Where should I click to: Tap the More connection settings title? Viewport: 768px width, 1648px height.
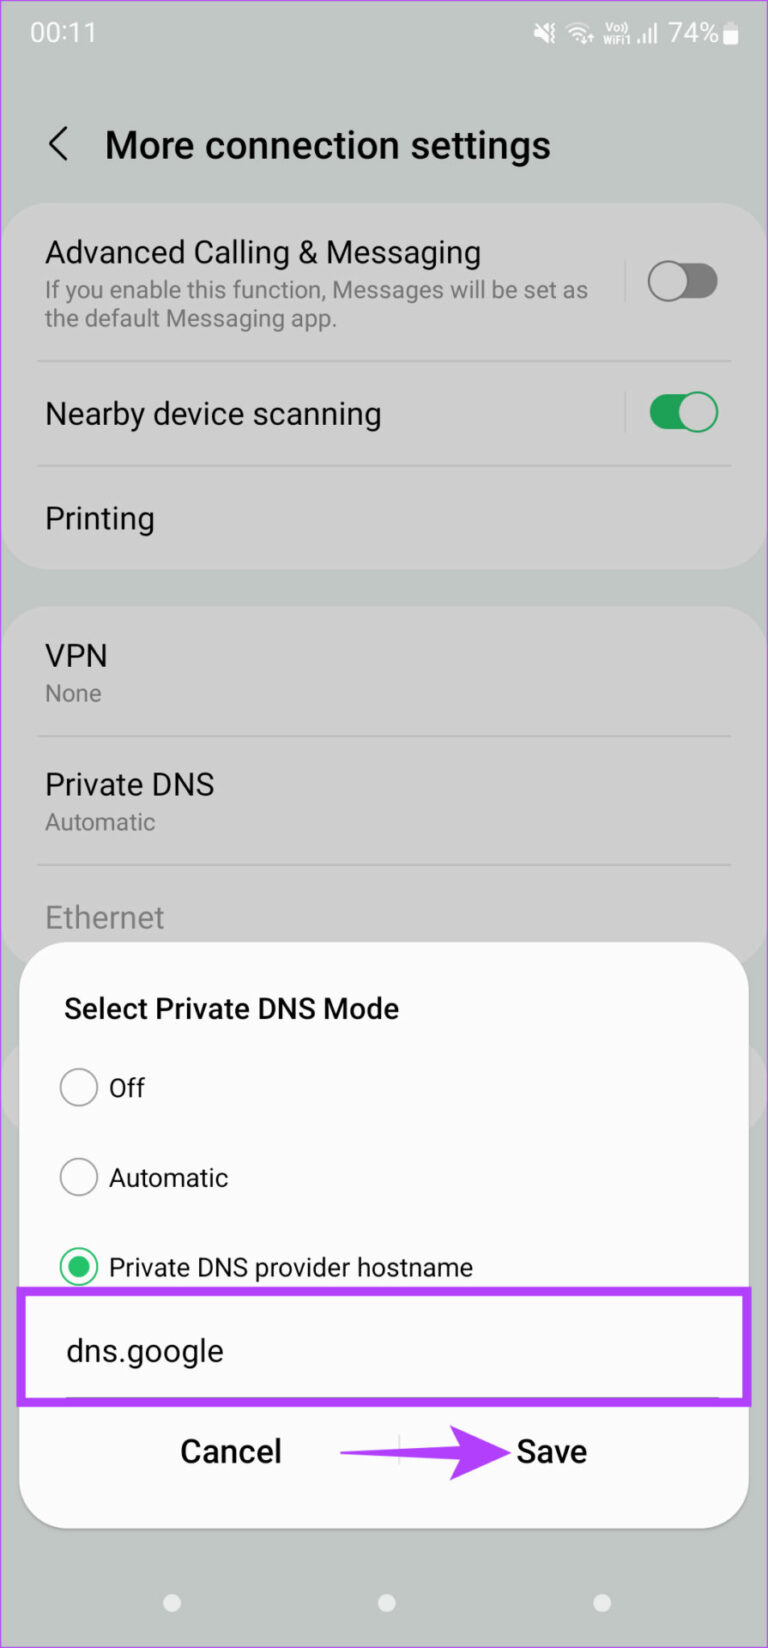pos(327,146)
